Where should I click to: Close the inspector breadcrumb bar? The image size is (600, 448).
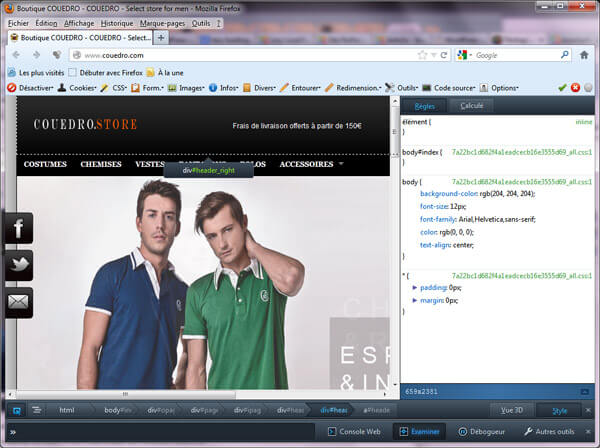[x=588, y=411]
